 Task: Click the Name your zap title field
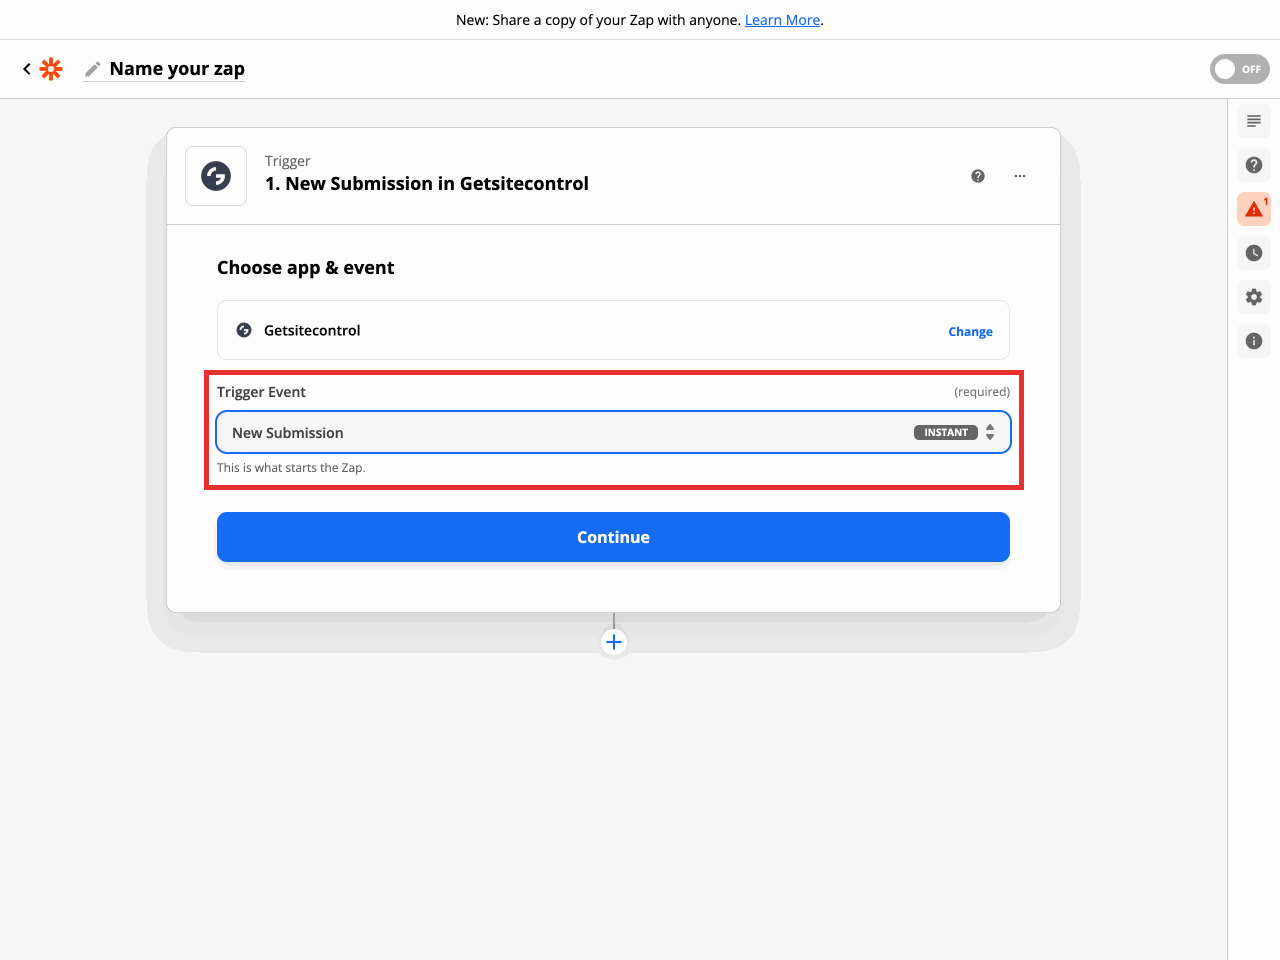click(177, 69)
